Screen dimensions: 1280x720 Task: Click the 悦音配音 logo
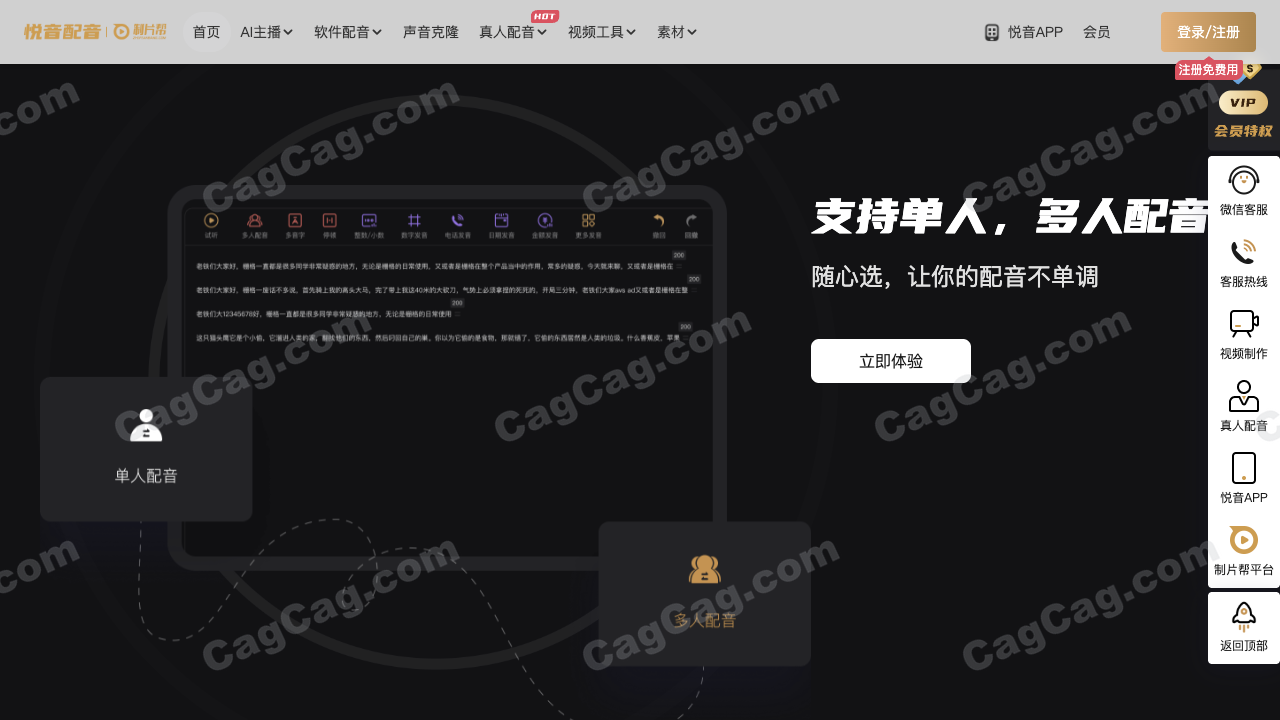[62, 32]
